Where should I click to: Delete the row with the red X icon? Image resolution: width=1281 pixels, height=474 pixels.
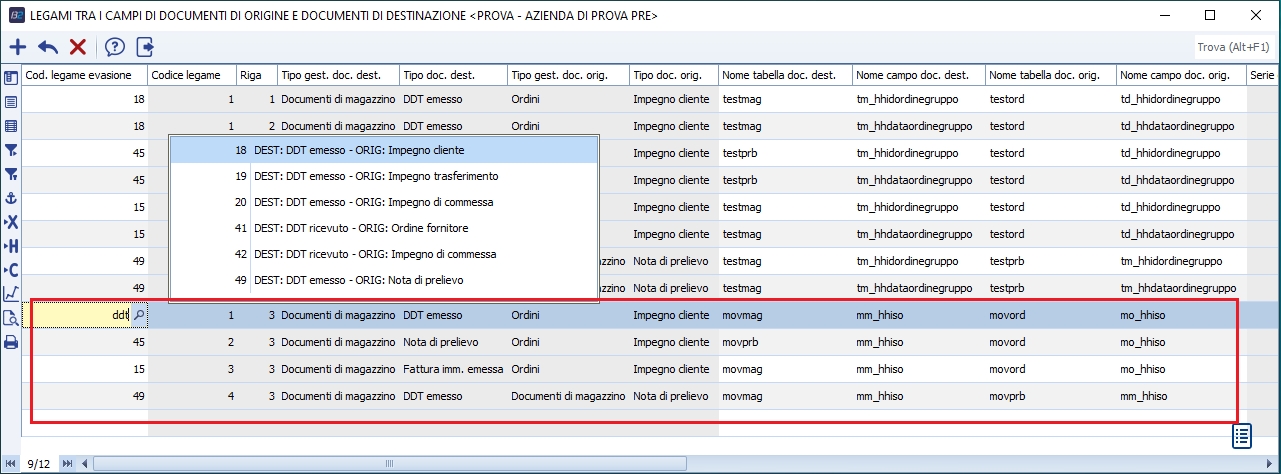pos(78,47)
